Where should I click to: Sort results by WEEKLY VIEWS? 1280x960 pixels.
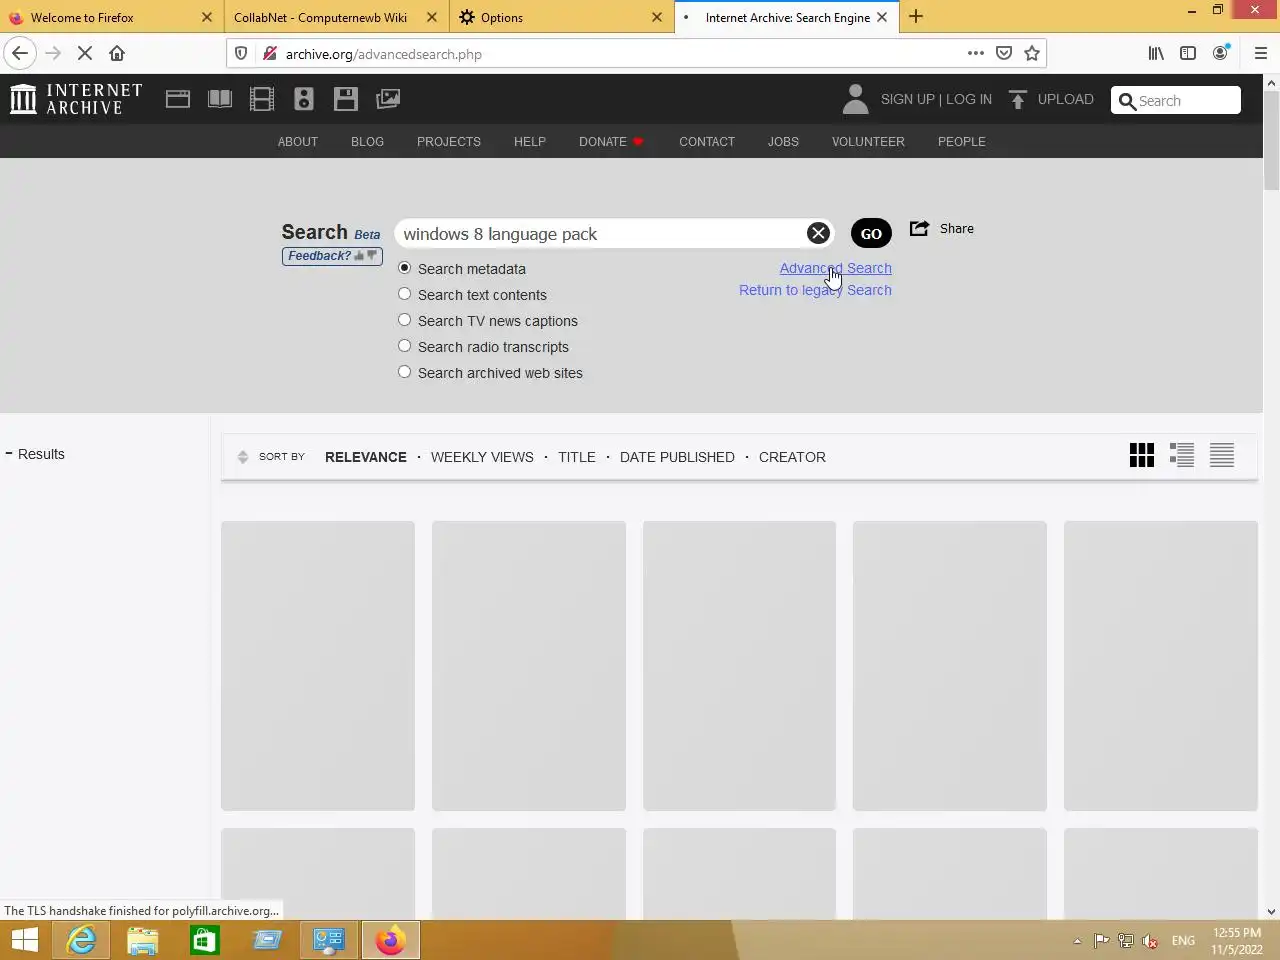click(x=482, y=457)
